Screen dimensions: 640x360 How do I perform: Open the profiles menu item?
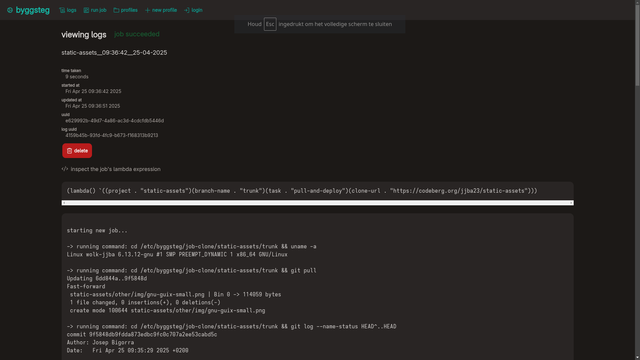[125, 10]
